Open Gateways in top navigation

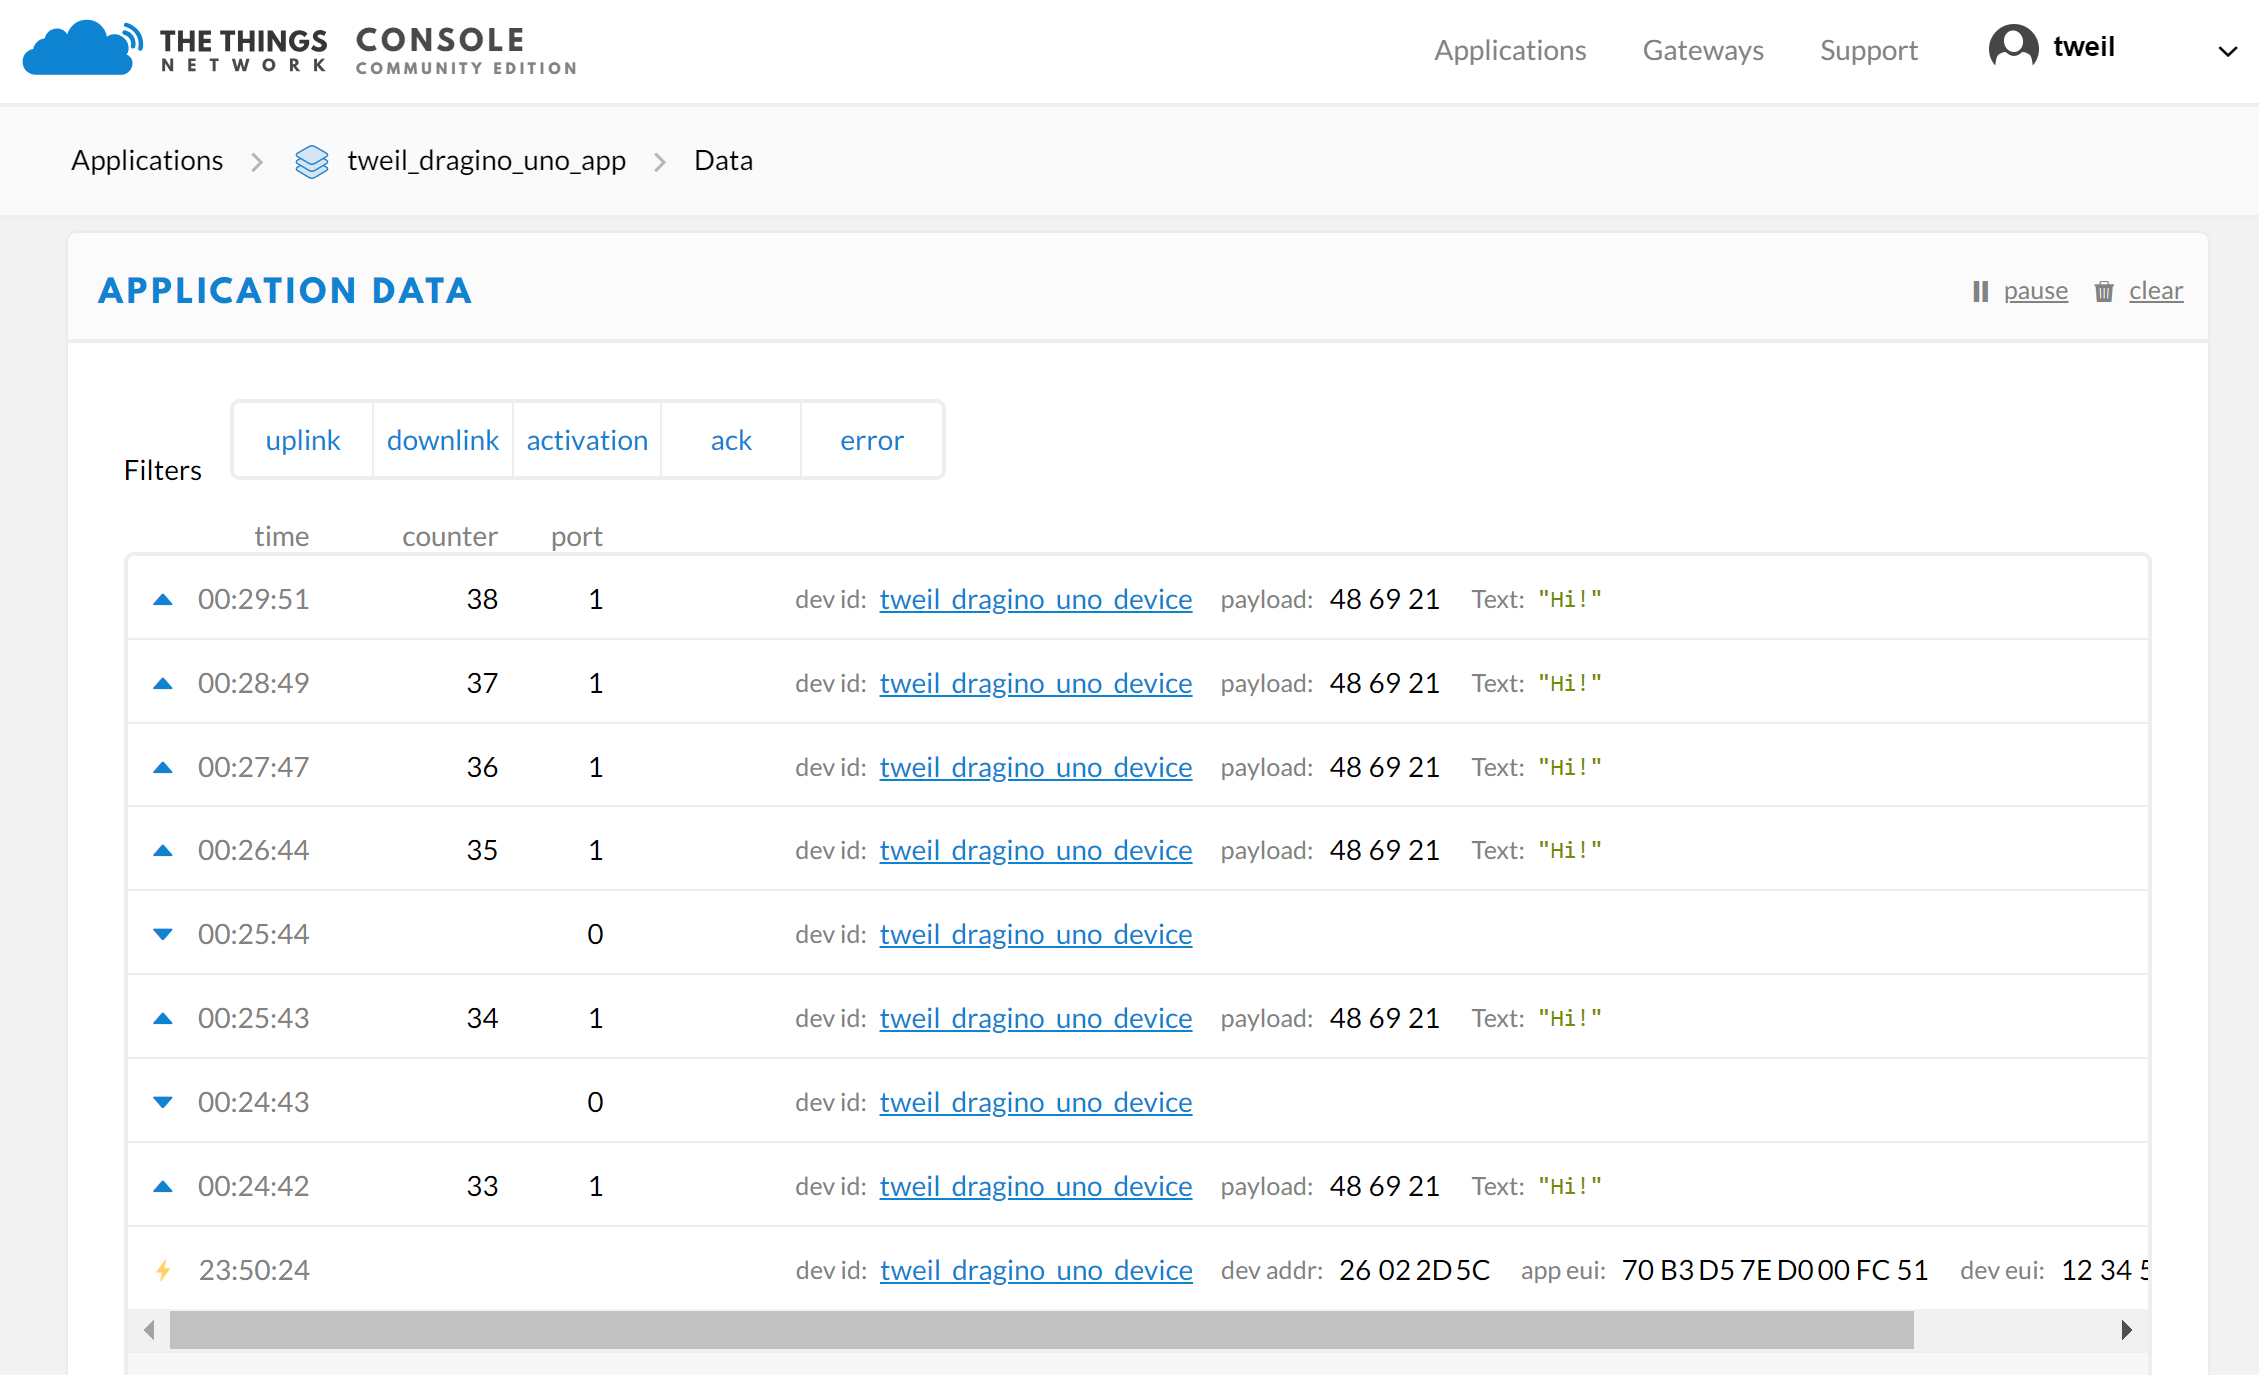click(x=1703, y=50)
